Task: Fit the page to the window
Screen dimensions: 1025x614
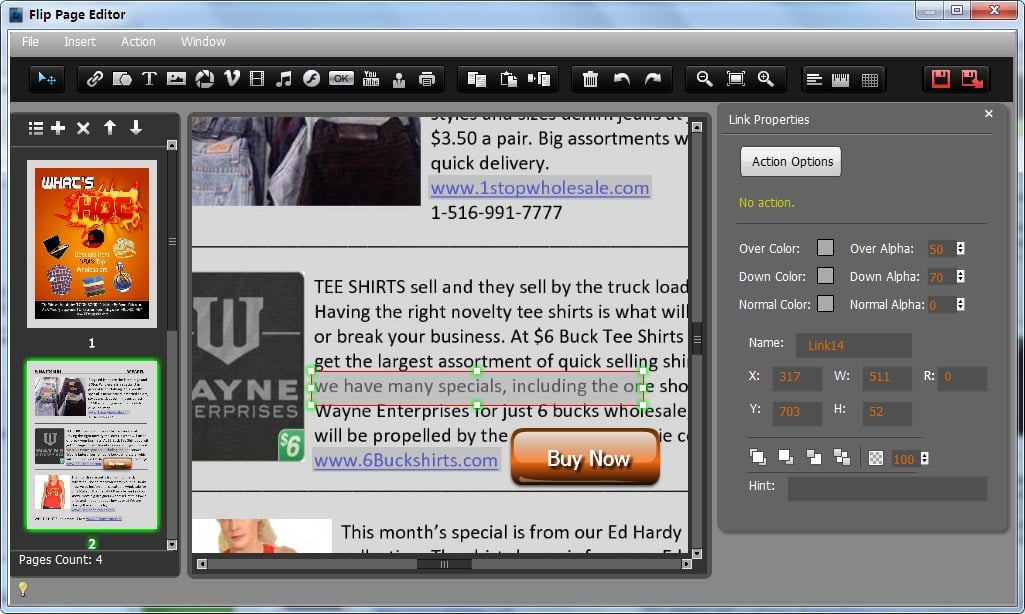Action: (x=735, y=79)
